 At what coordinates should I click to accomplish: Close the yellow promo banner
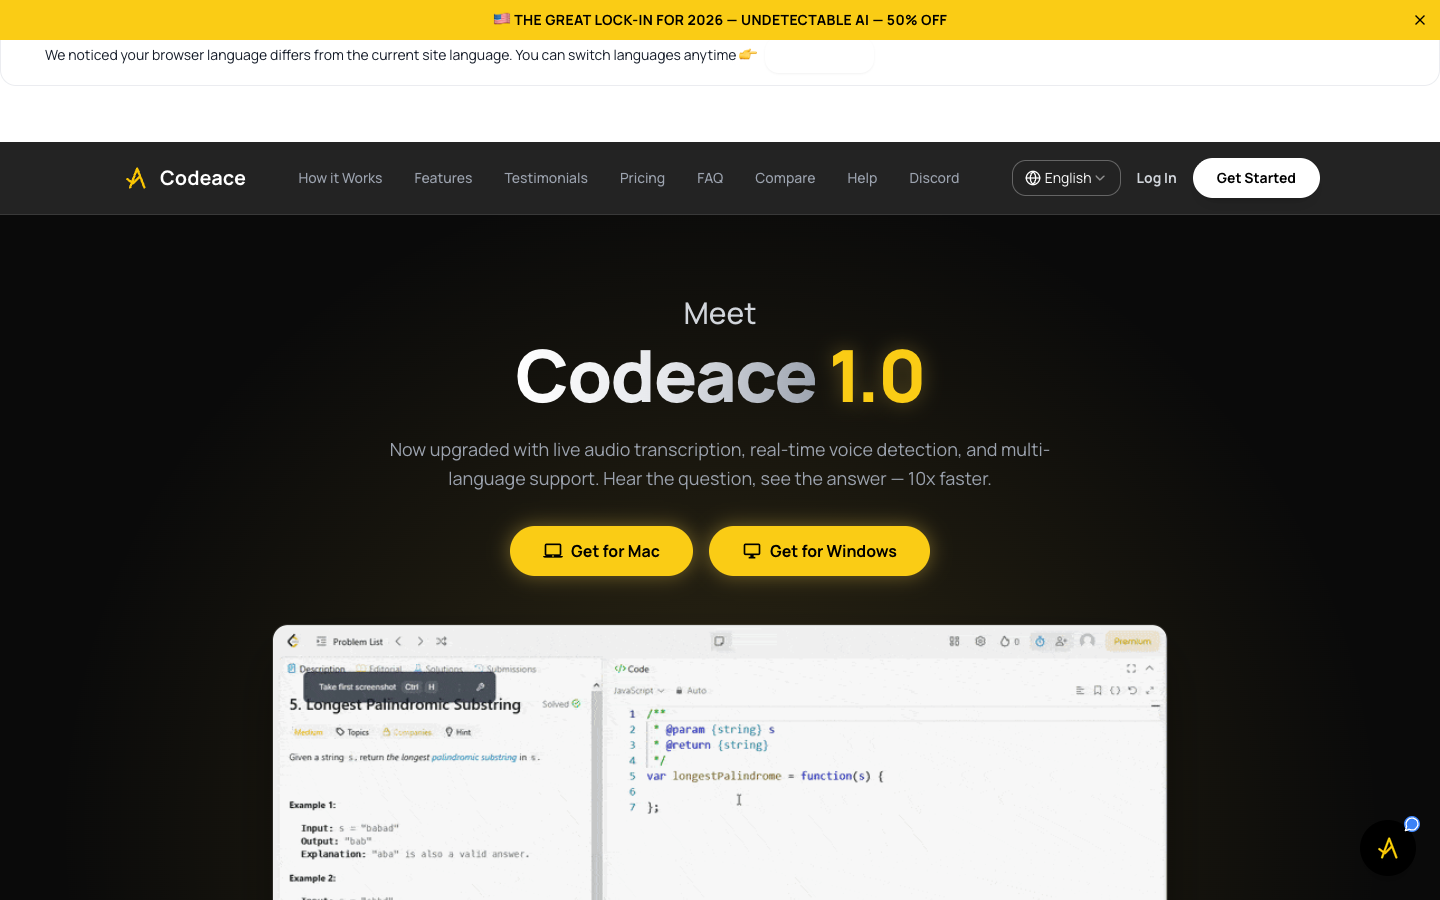click(1419, 20)
